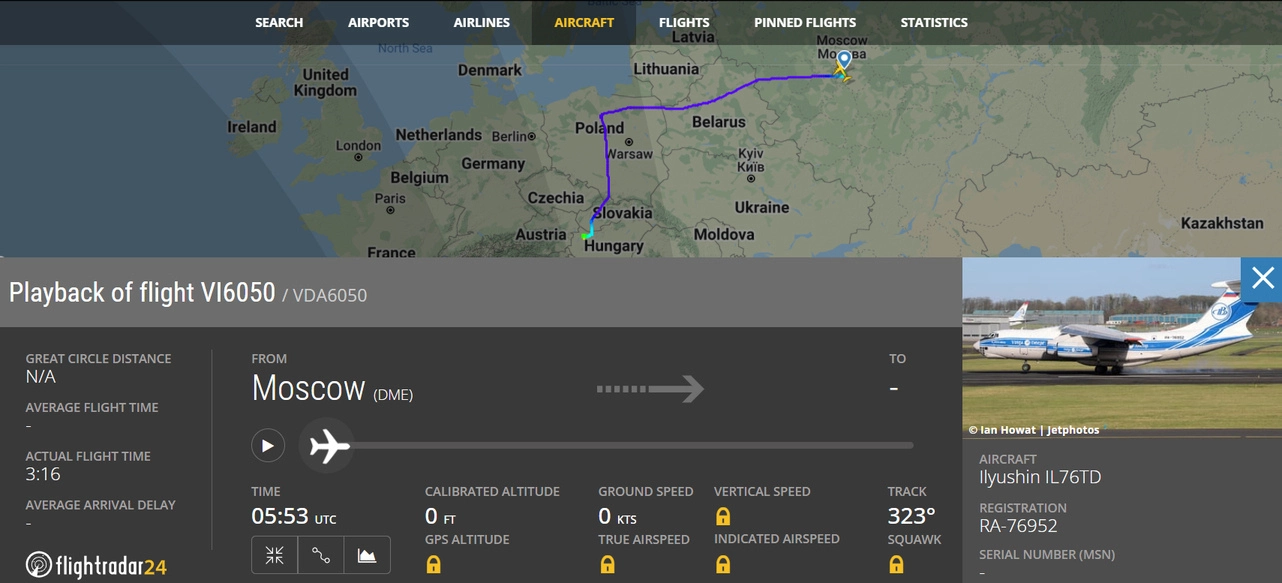The image size is (1282, 583).
Task: Toggle the flight route path icon
Action: coord(321,556)
